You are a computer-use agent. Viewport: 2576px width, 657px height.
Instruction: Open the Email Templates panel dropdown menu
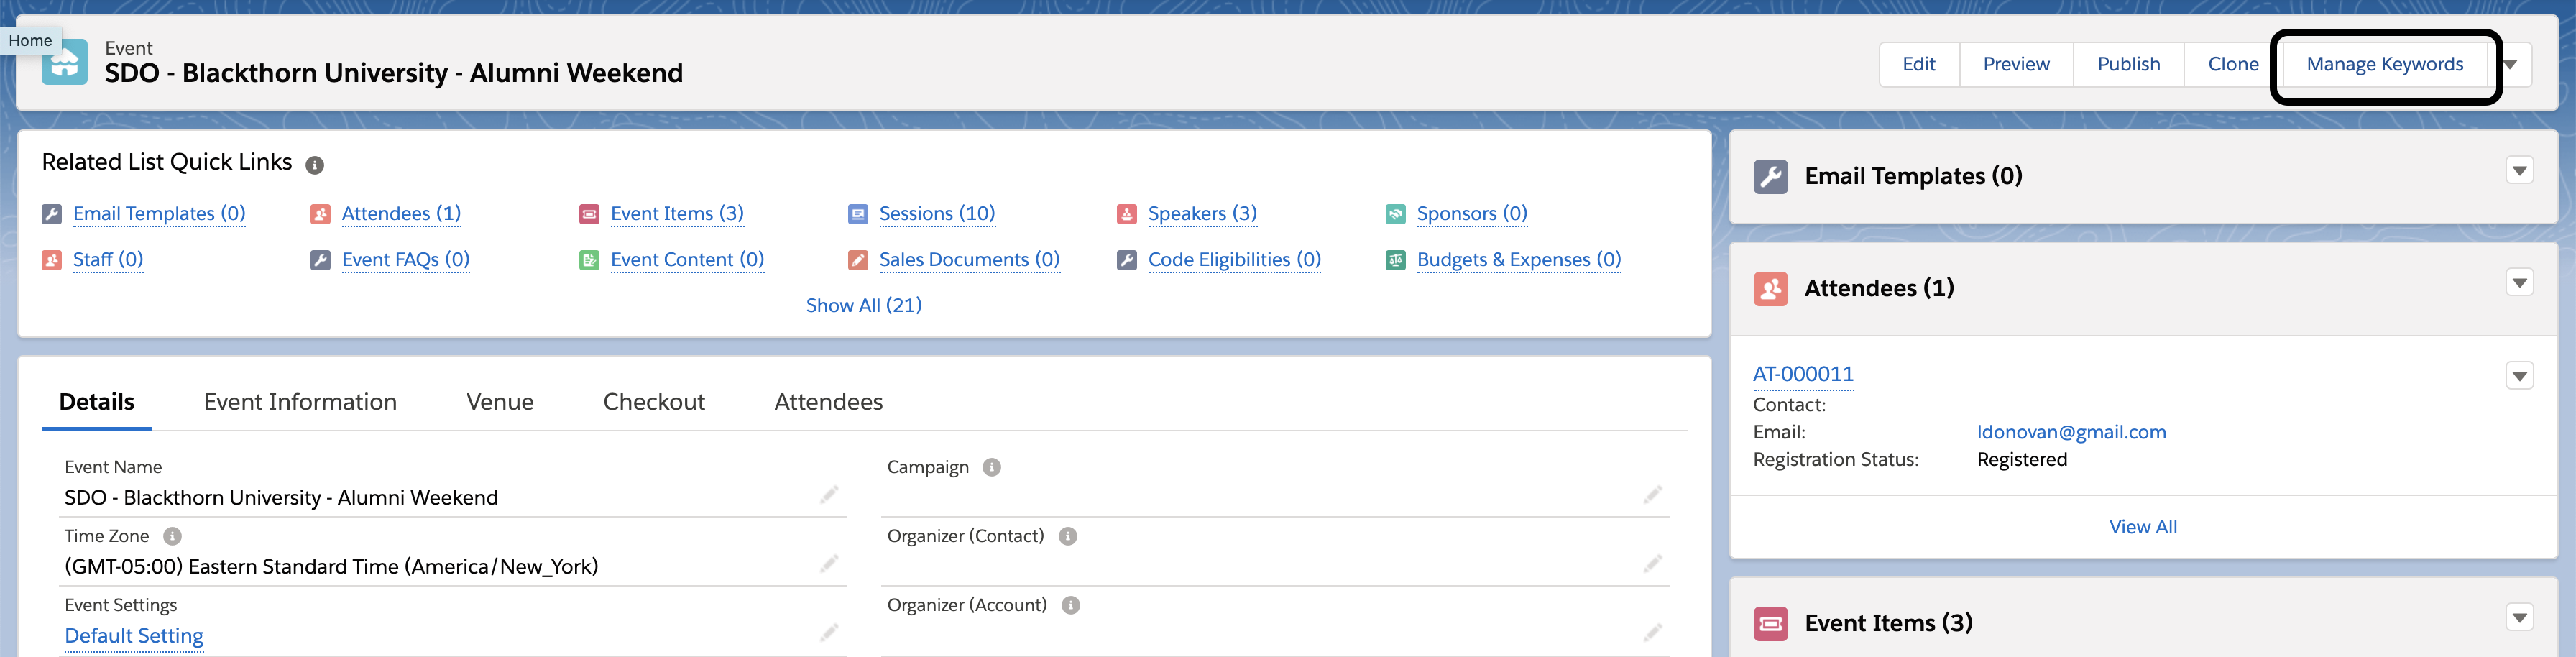tap(2520, 171)
